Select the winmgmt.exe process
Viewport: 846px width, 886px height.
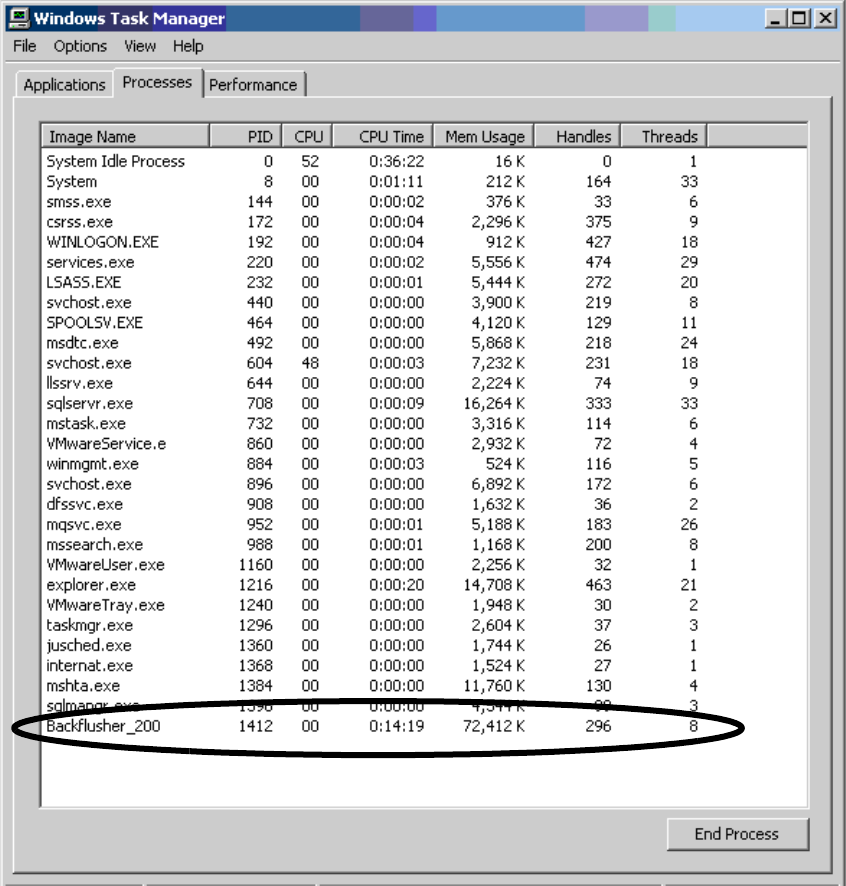pos(373,464)
